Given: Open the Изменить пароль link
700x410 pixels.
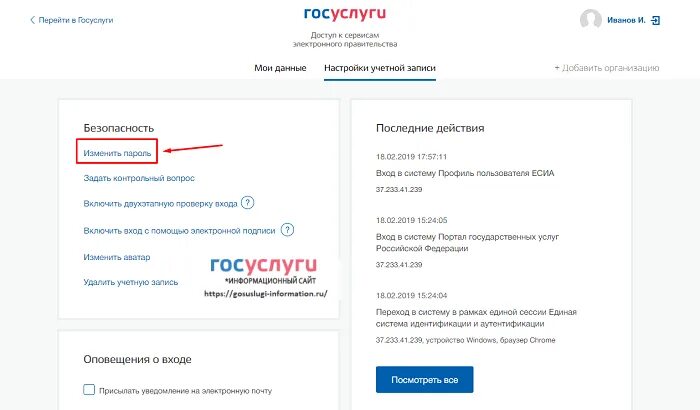Looking at the screenshot, I should click(117, 153).
